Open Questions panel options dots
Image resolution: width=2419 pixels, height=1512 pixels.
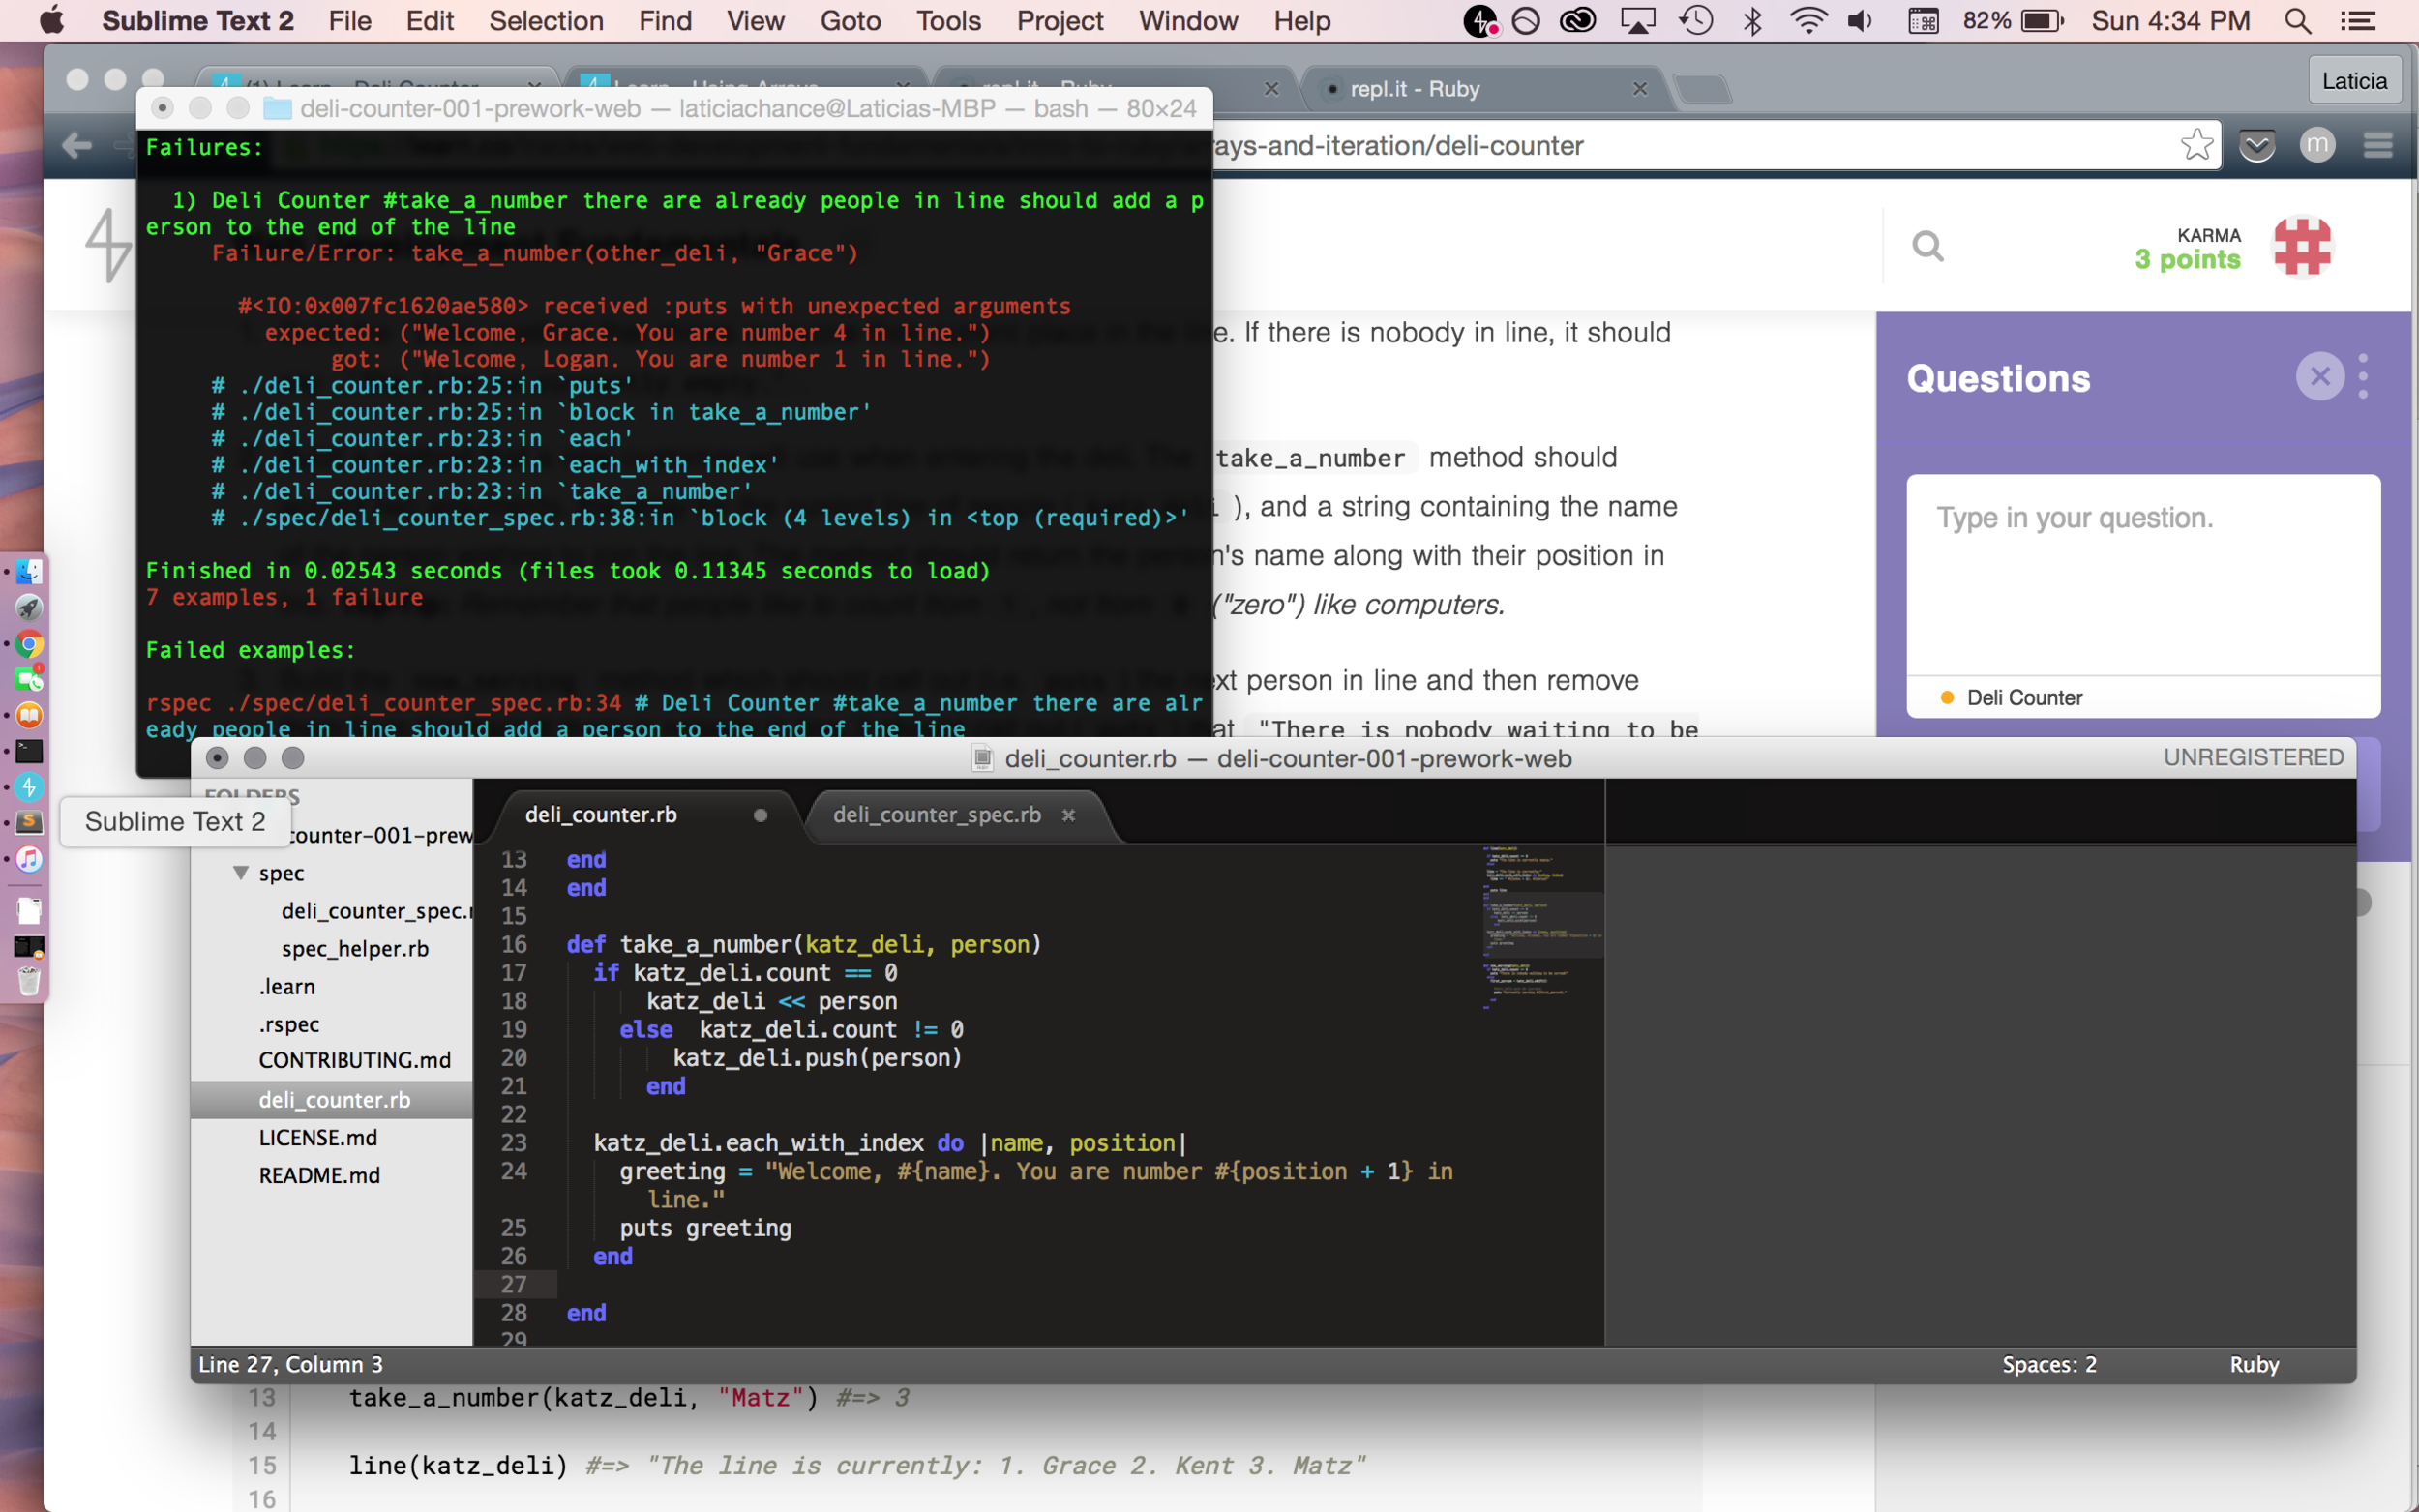(2363, 376)
